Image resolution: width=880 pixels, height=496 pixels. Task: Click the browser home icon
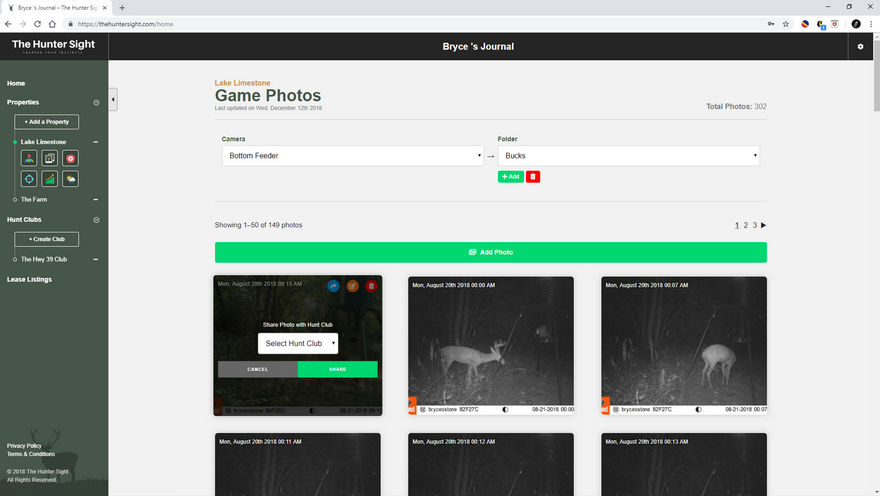52,24
